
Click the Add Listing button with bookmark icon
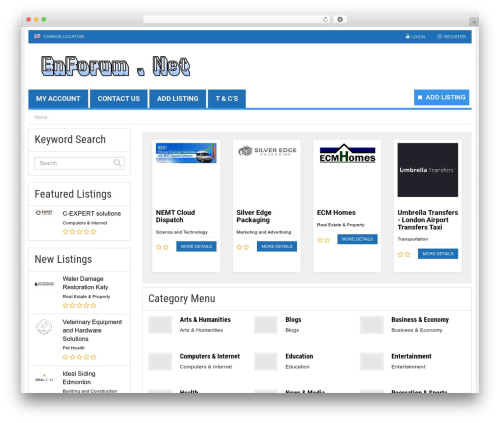pyautogui.click(x=441, y=97)
